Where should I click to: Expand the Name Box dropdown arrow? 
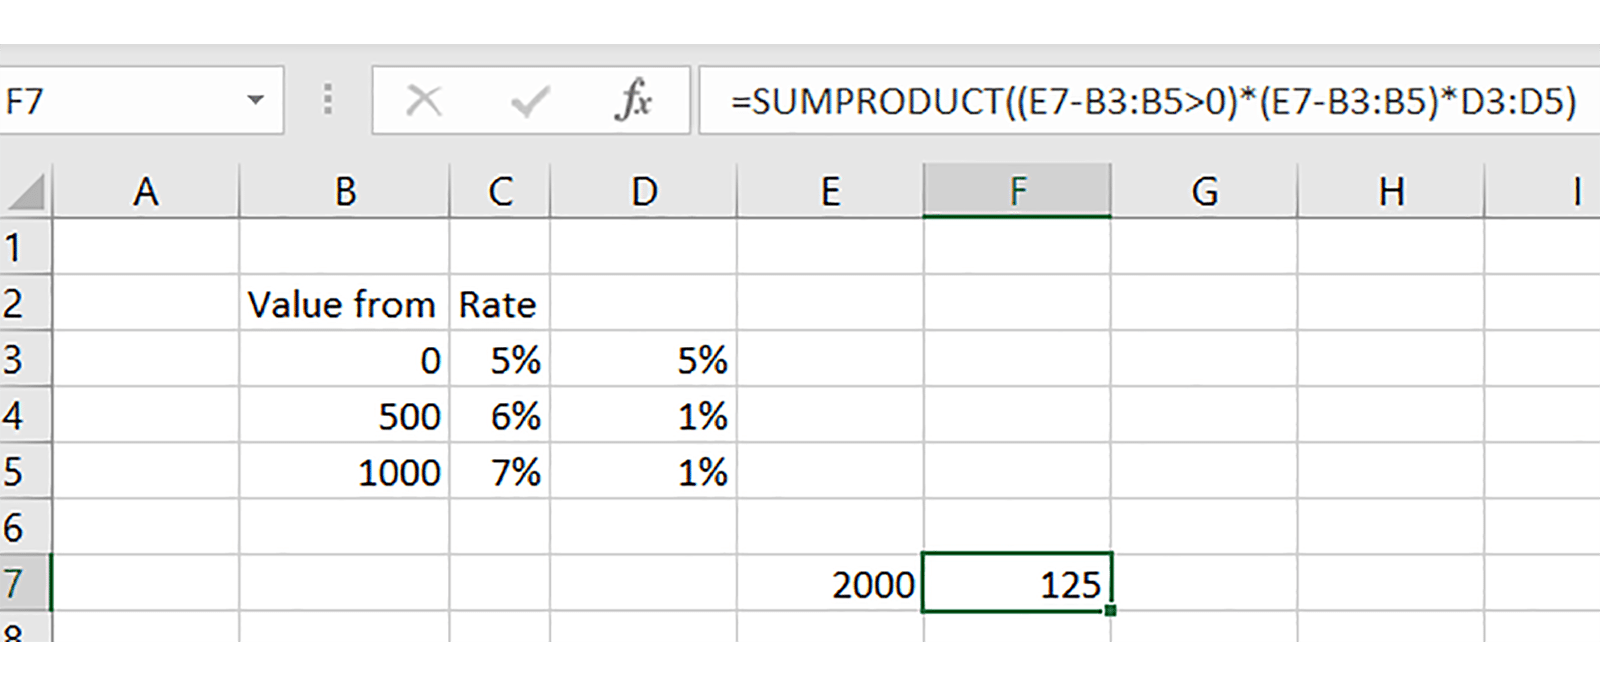pos(256,100)
